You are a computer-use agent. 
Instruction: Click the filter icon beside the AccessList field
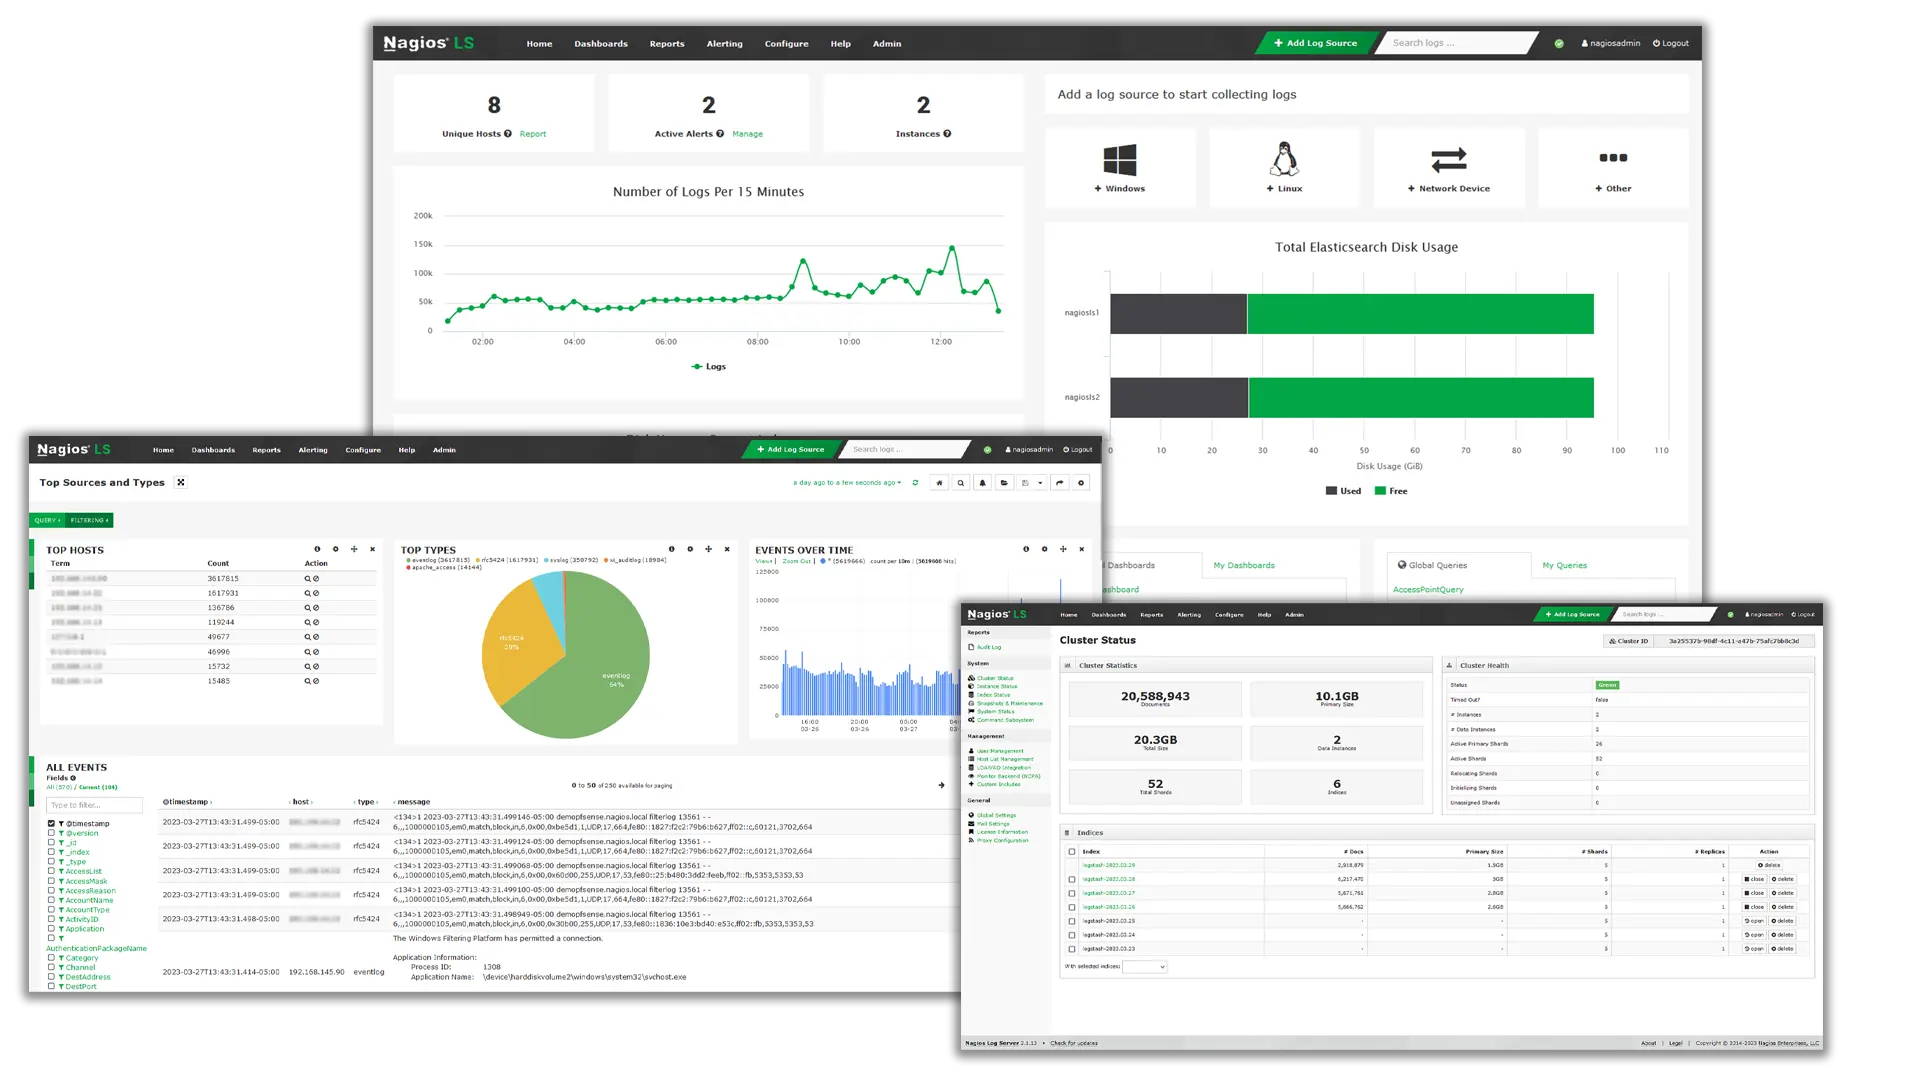[61, 872]
